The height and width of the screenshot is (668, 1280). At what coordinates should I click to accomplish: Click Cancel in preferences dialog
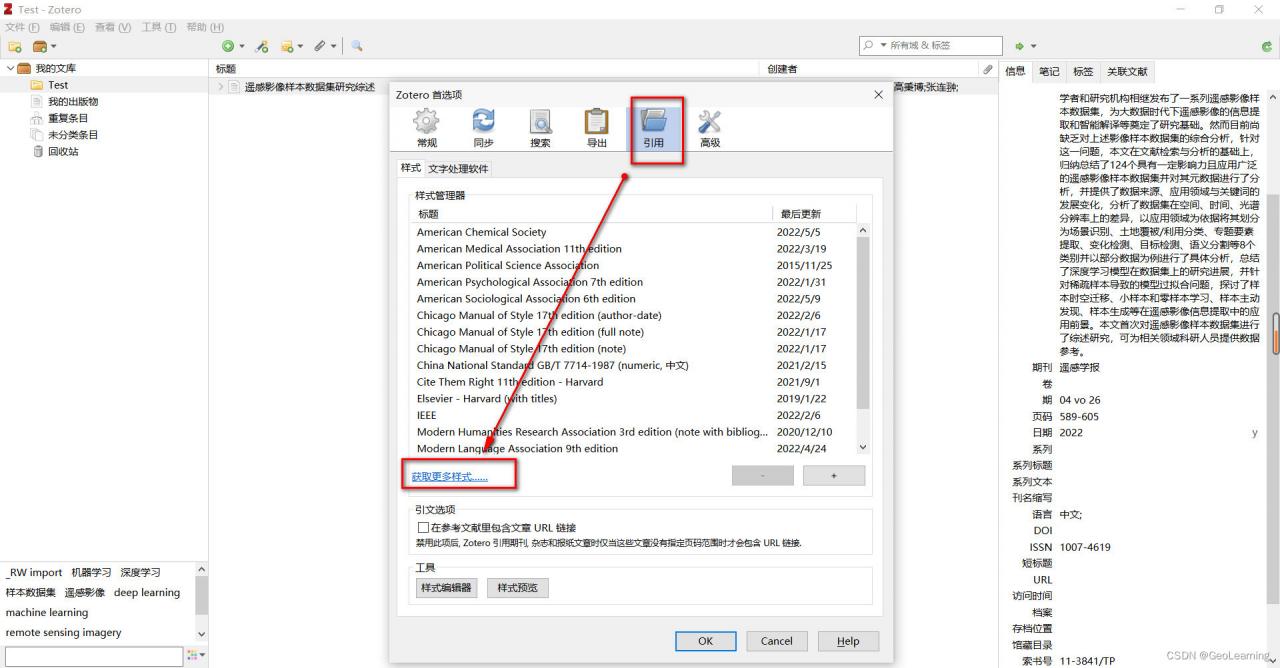pos(776,641)
